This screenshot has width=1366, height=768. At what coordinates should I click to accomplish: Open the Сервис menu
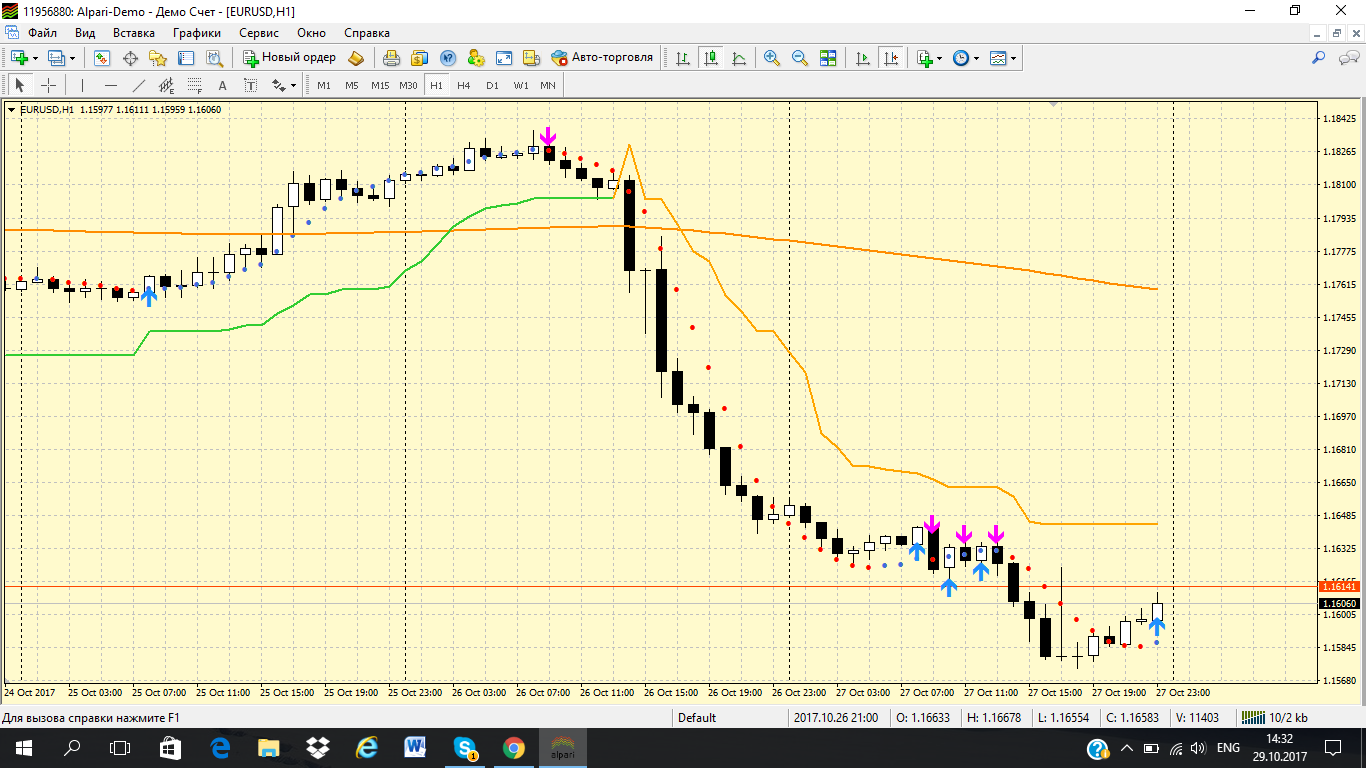[x=259, y=33]
